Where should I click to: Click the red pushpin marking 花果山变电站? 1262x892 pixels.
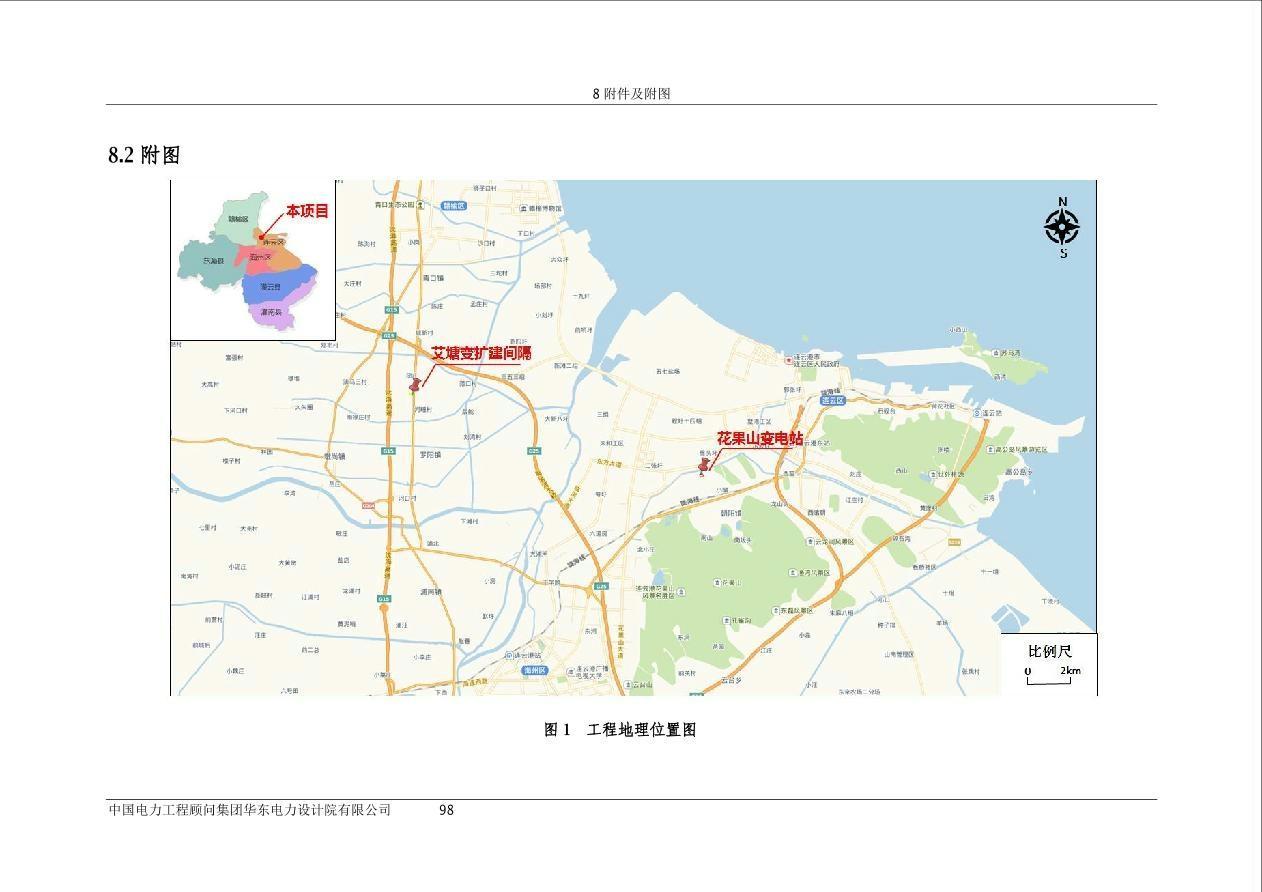704,466
